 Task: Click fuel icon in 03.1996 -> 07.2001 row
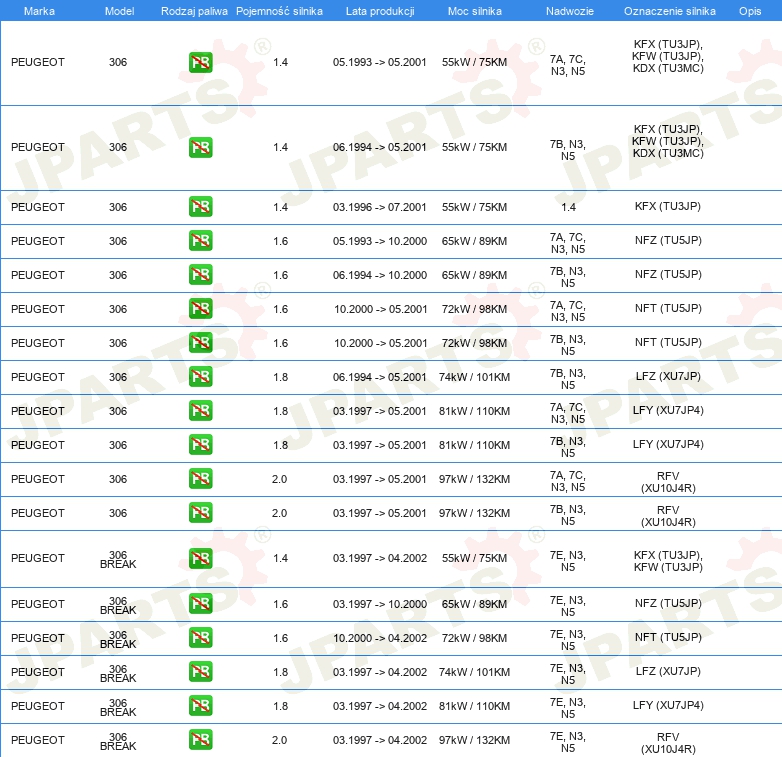200,207
